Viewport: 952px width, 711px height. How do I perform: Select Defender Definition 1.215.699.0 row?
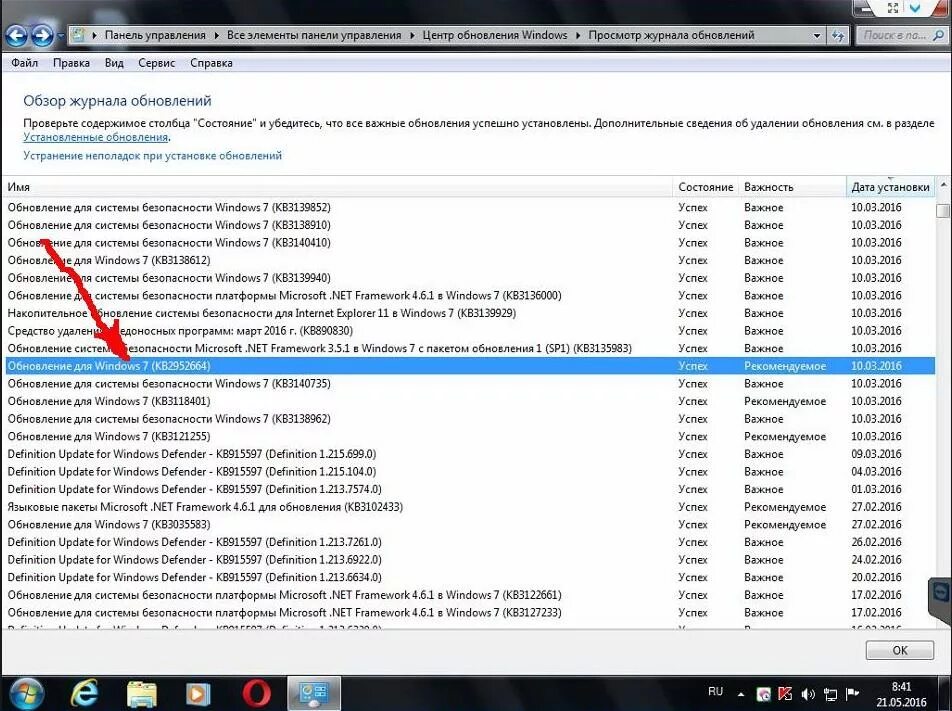pyautogui.click(x=469, y=454)
